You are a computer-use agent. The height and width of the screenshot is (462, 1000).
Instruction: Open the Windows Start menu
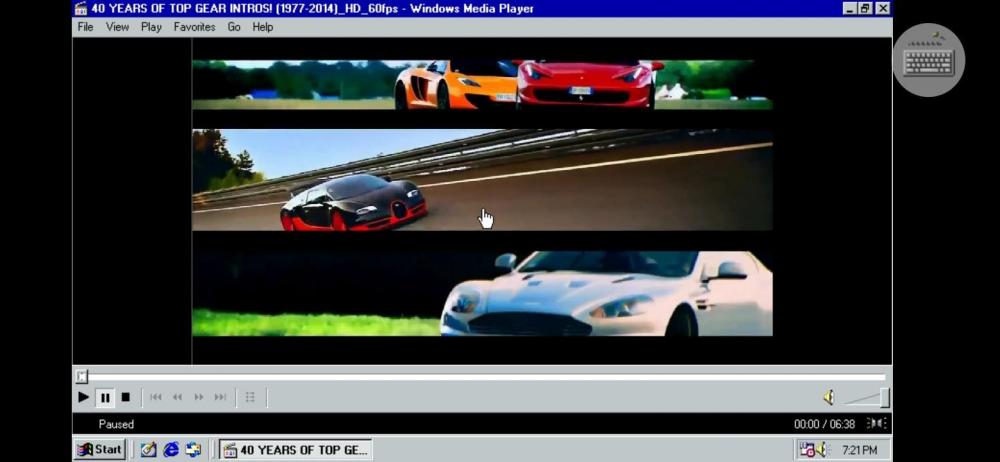point(100,450)
